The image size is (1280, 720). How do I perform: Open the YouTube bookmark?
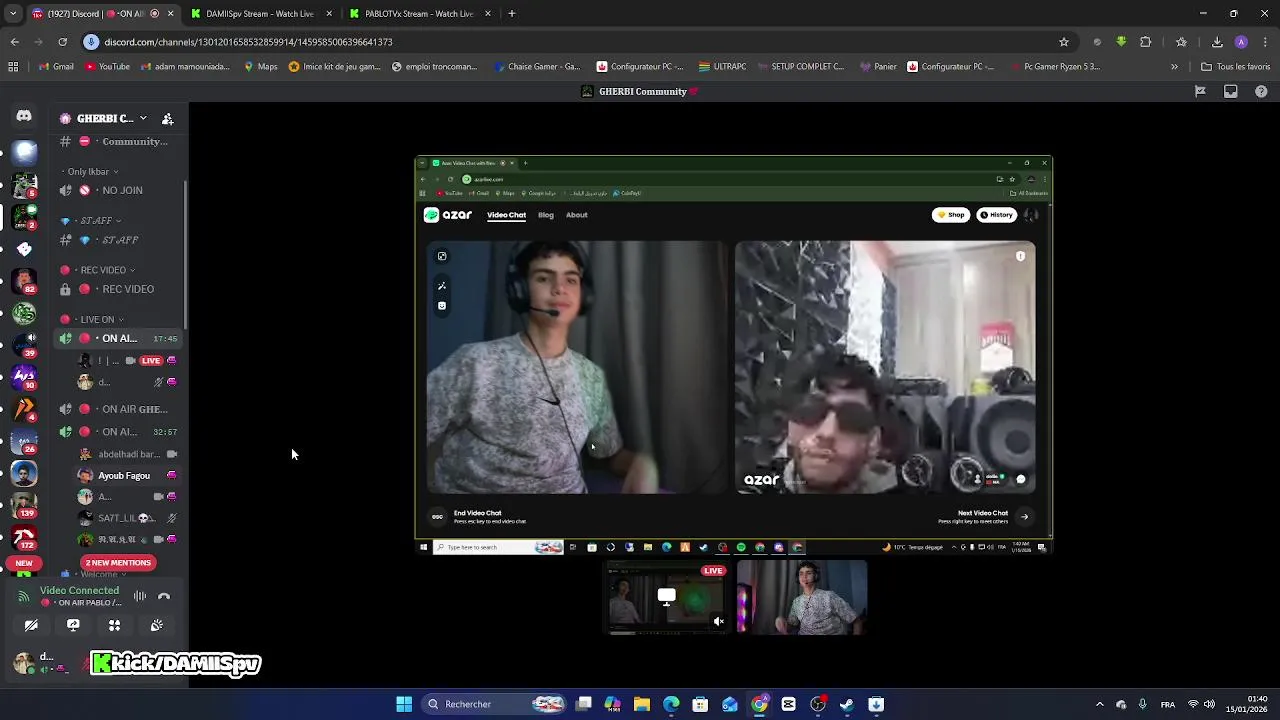point(108,67)
